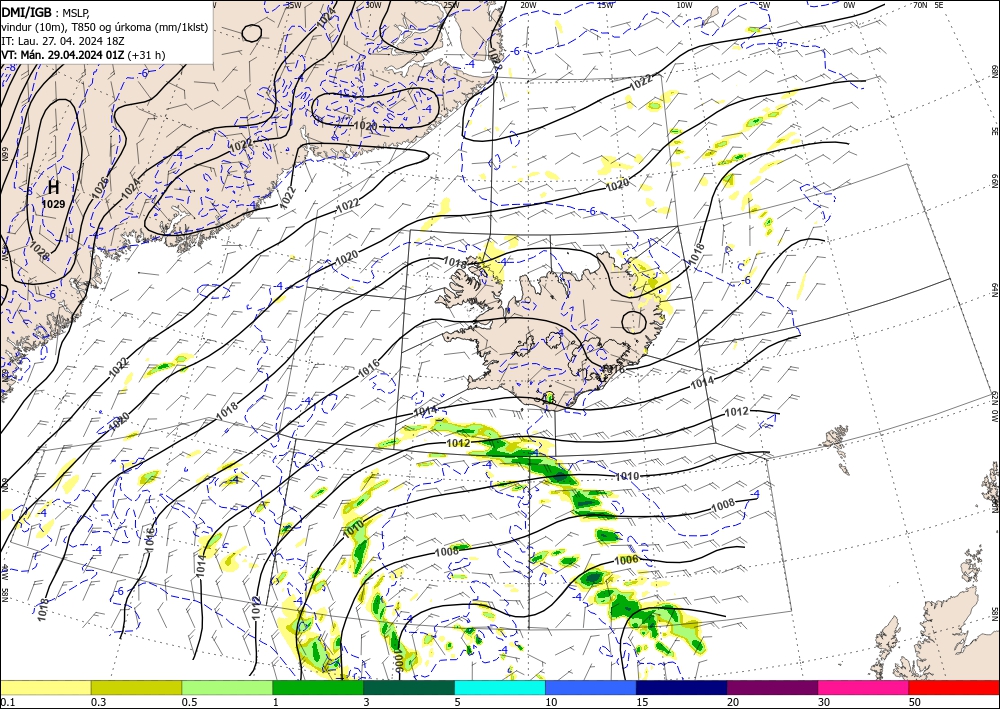The width and height of the screenshot is (1000, 709).
Task: Click the '5W' longitude label
Action: pos(765,5)
